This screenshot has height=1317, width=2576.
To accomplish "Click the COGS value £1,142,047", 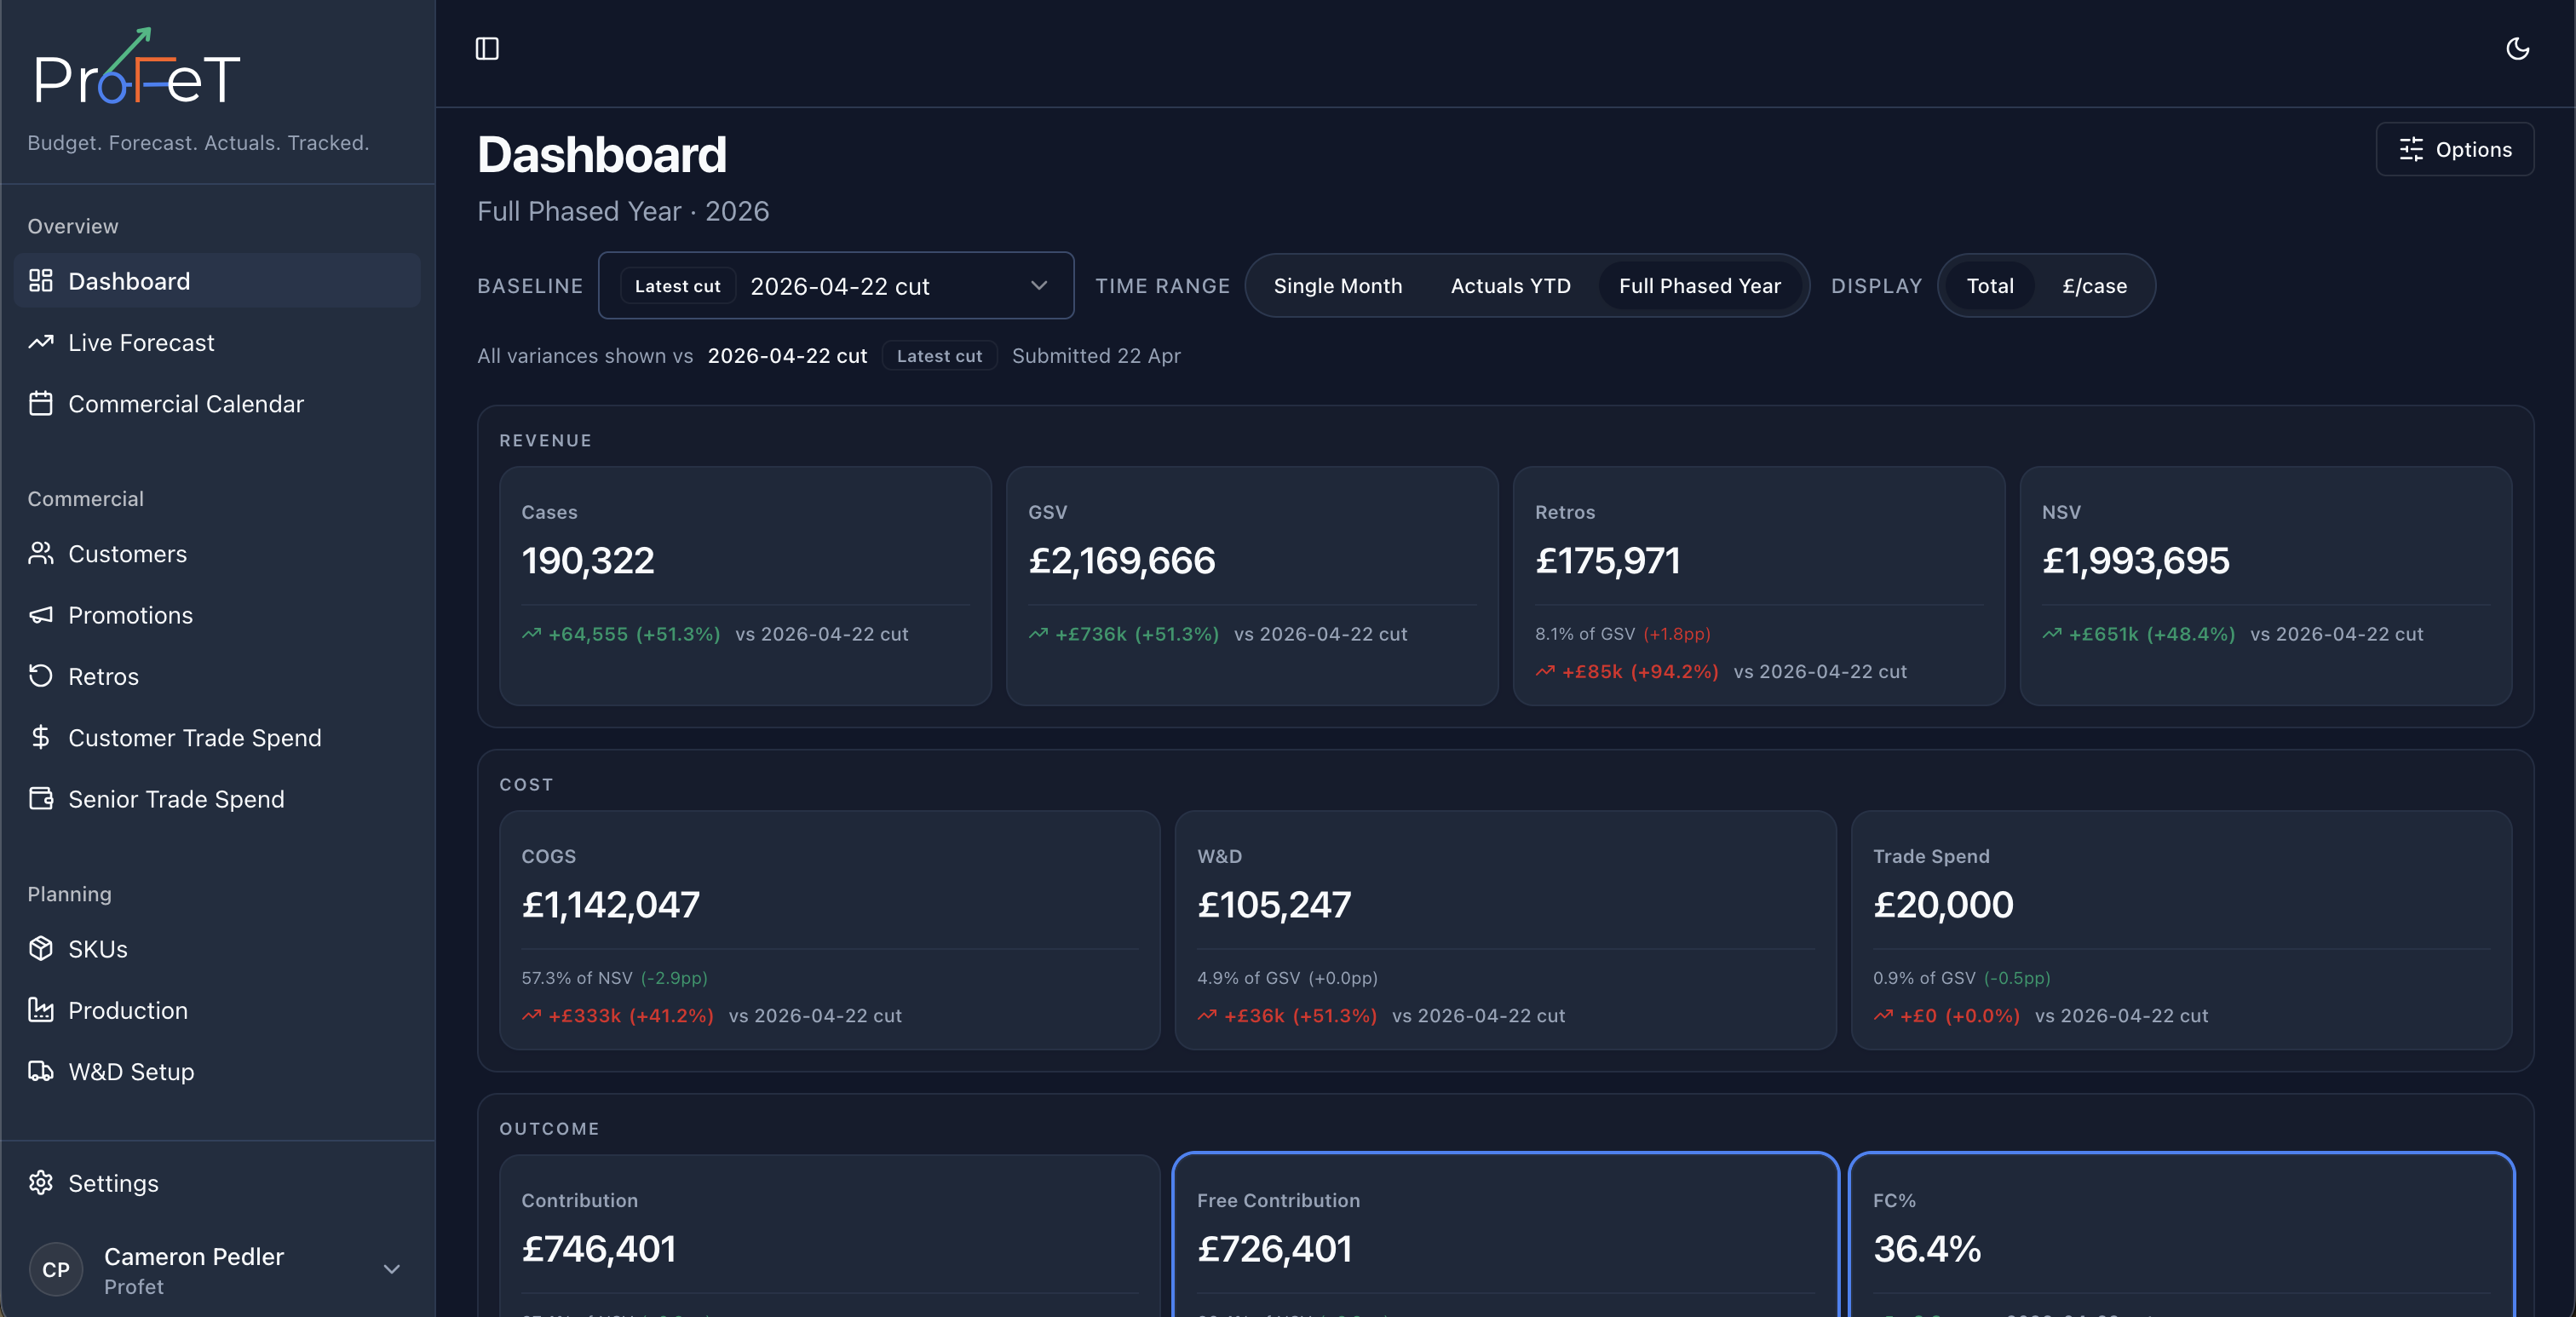I will click(610, 904).
